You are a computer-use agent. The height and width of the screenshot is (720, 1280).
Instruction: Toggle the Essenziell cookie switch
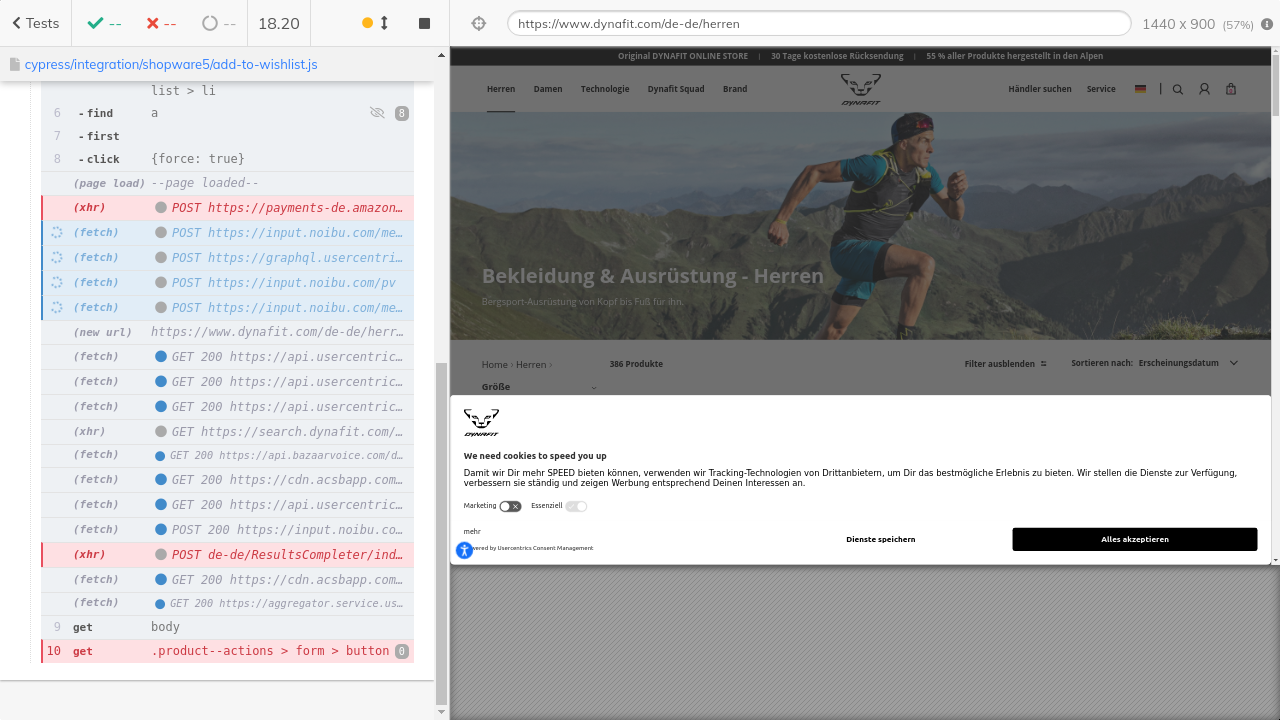[x=576, y=507]
